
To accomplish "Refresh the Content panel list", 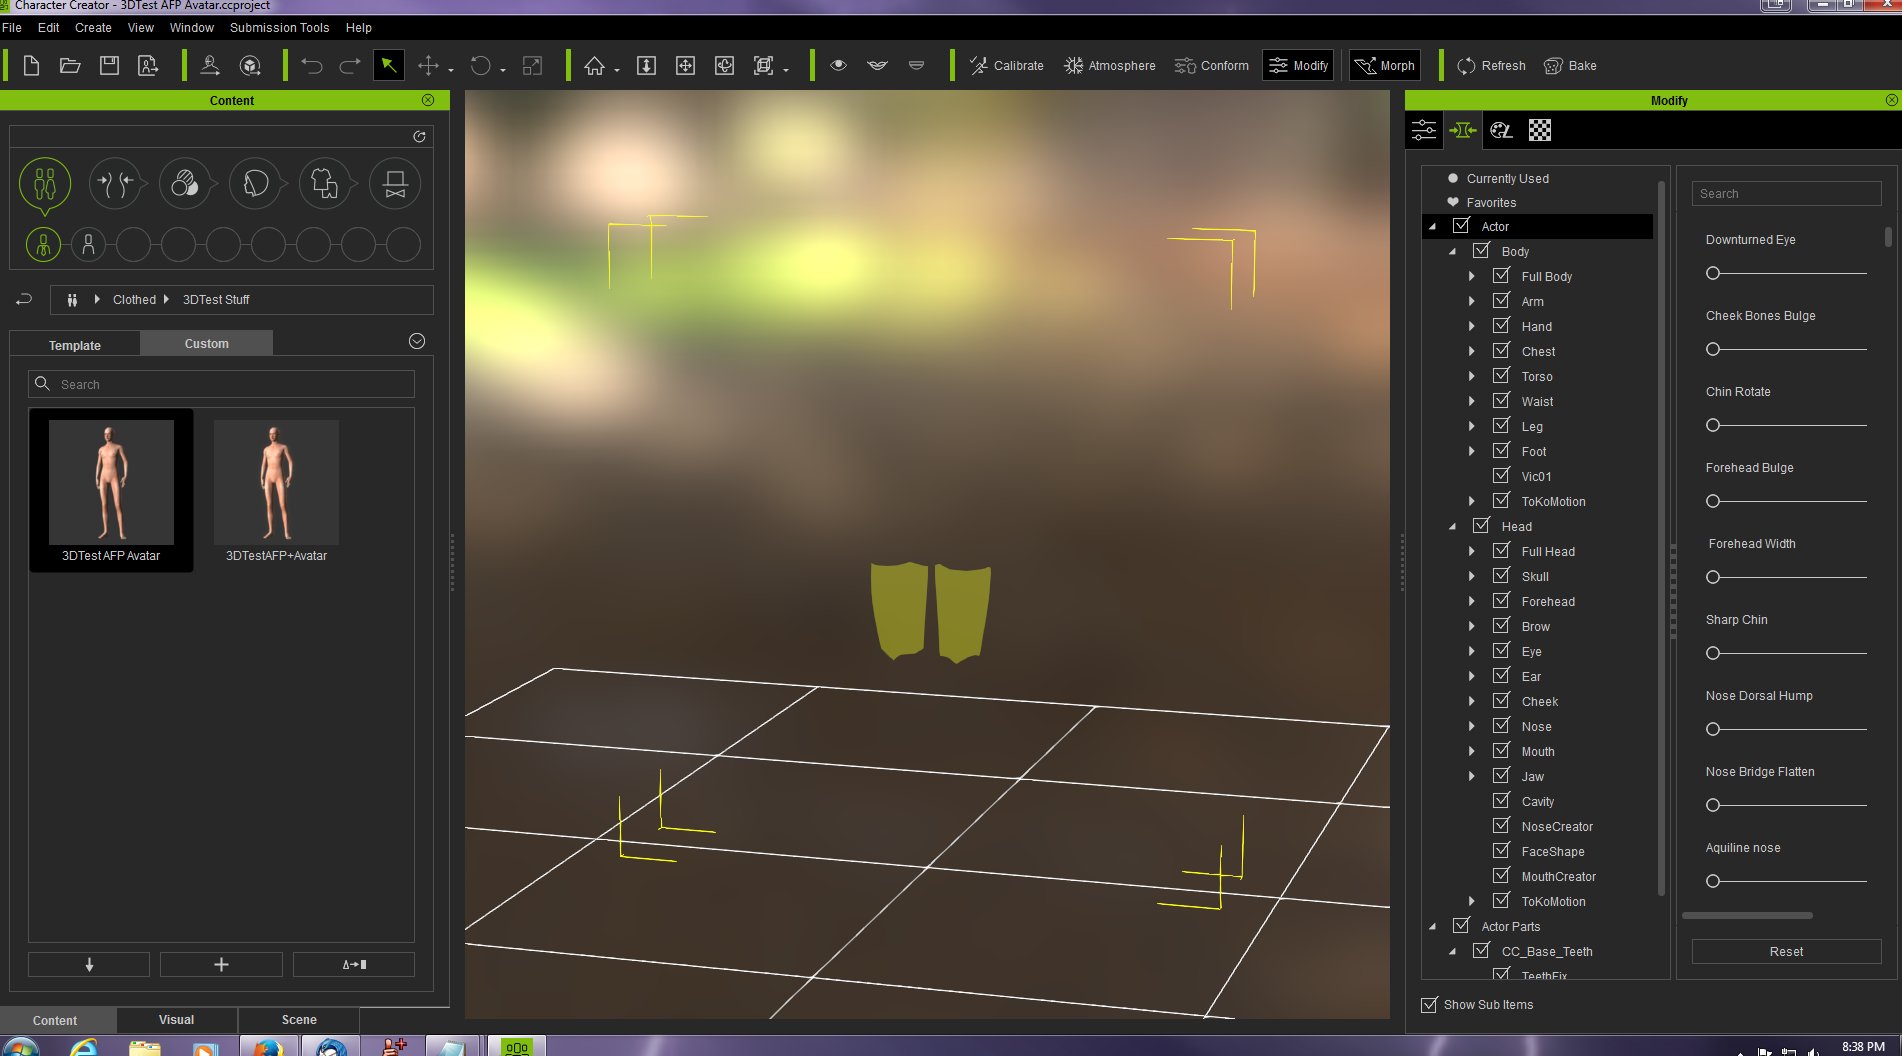I will pos(419,137).
